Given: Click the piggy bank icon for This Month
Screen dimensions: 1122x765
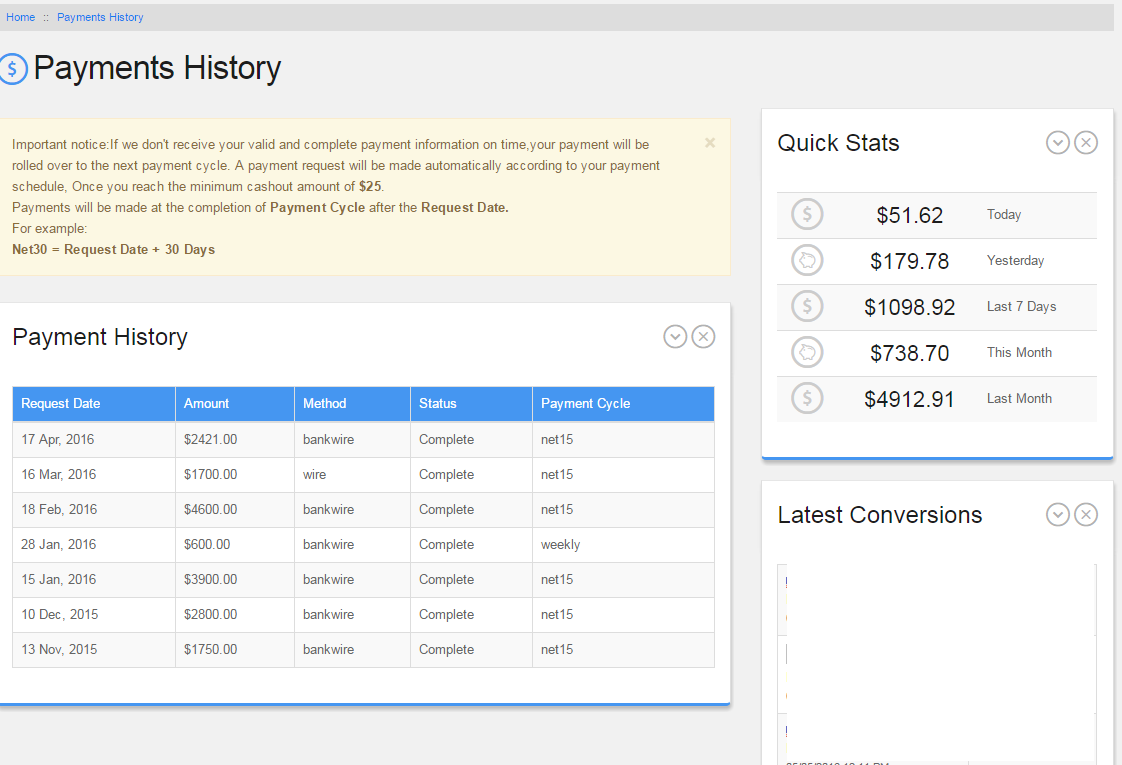Looking at the screenshot, I should pos(807,353).
